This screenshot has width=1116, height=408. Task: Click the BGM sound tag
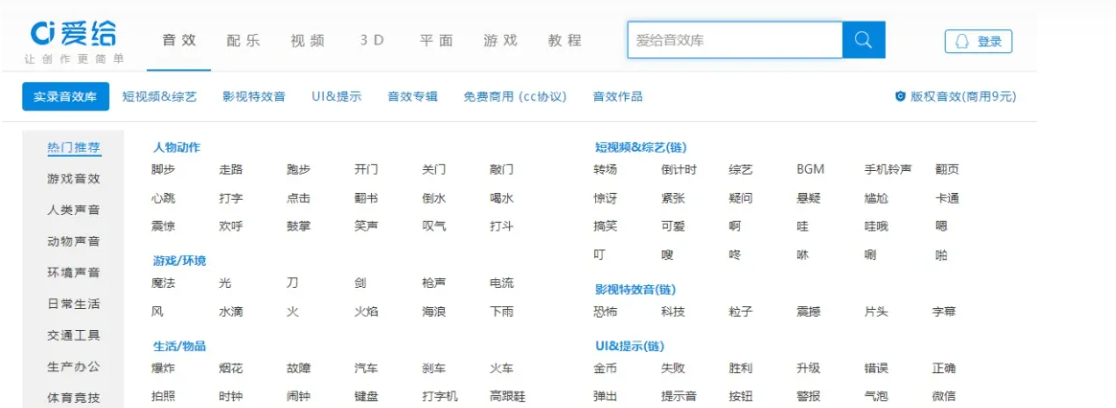pyautogui.click(x=811, y=169)
